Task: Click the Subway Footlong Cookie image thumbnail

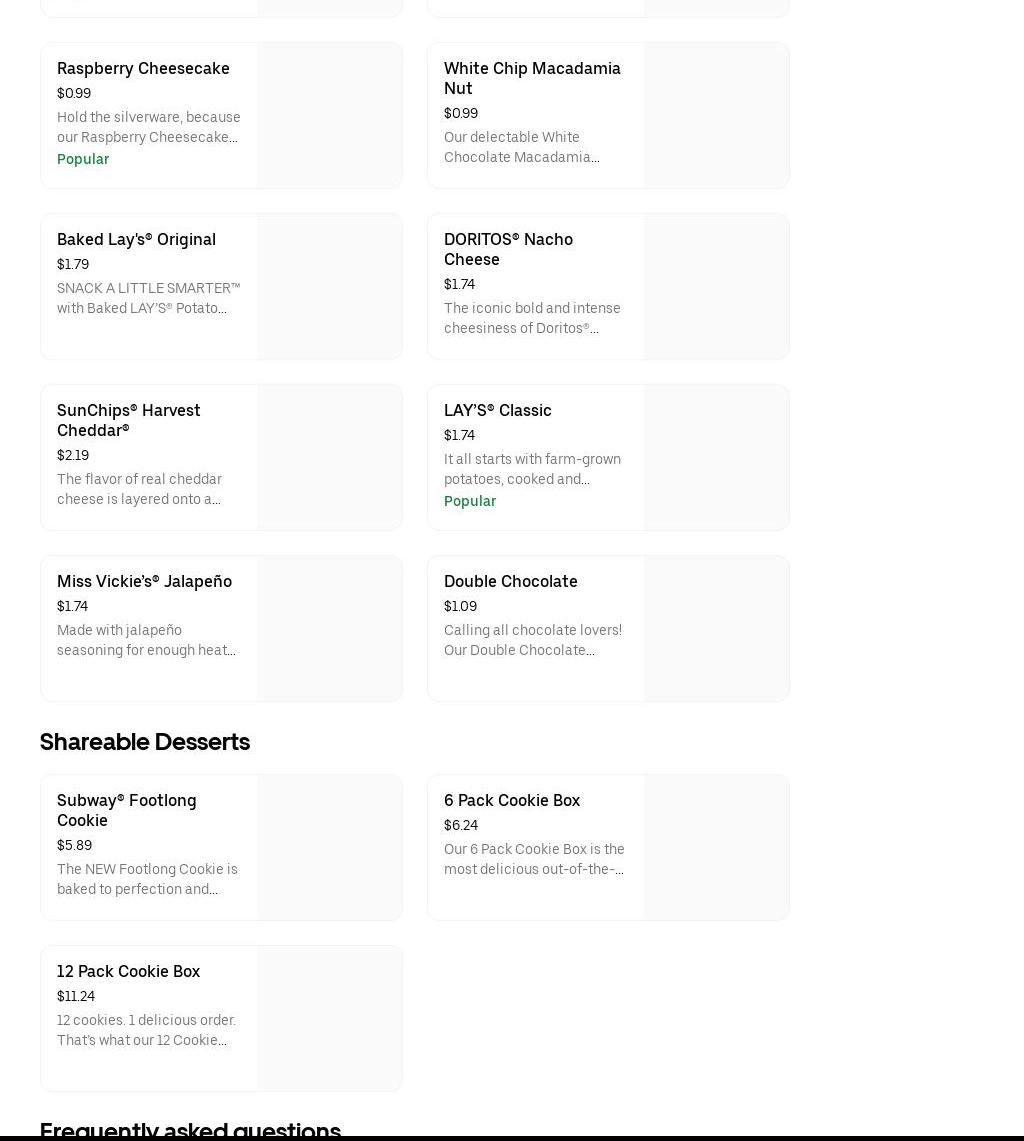Action: point(329,847)
